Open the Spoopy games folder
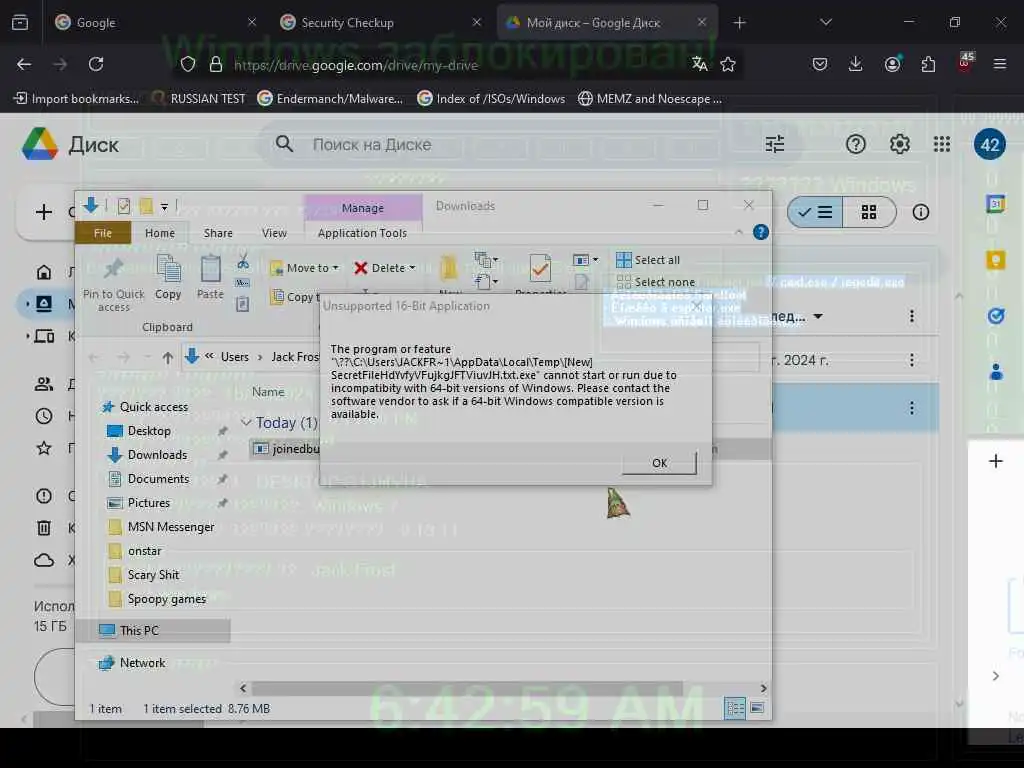The image size is (1024, 768). click(x=157, y=599)
